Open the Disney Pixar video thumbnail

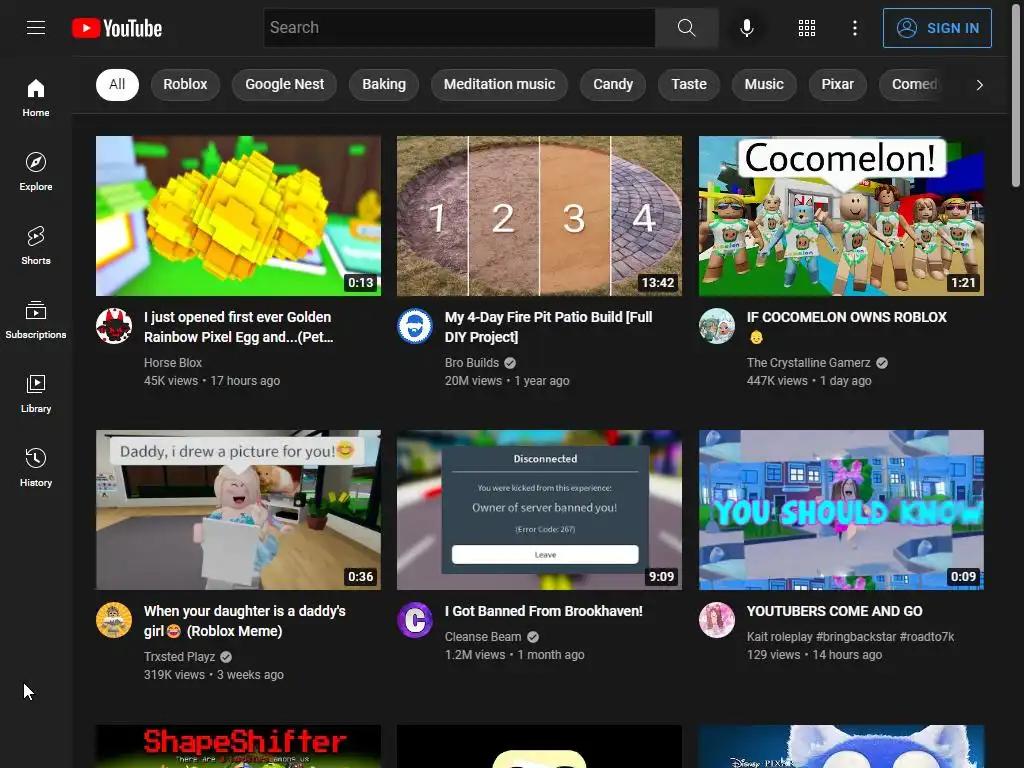[x=841, y=746]
